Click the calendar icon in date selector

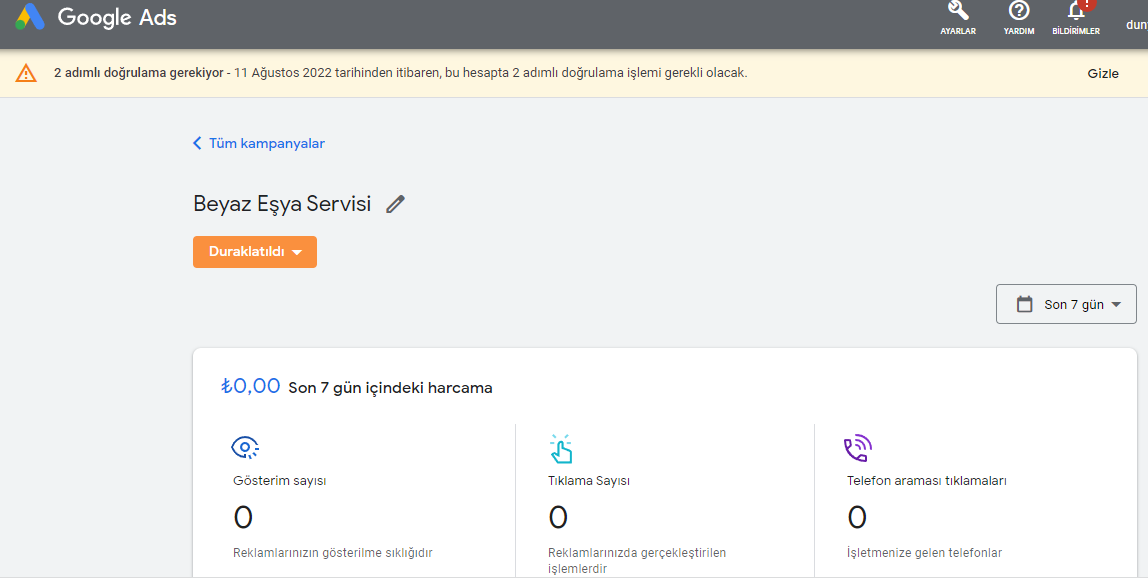(1024, 304)
